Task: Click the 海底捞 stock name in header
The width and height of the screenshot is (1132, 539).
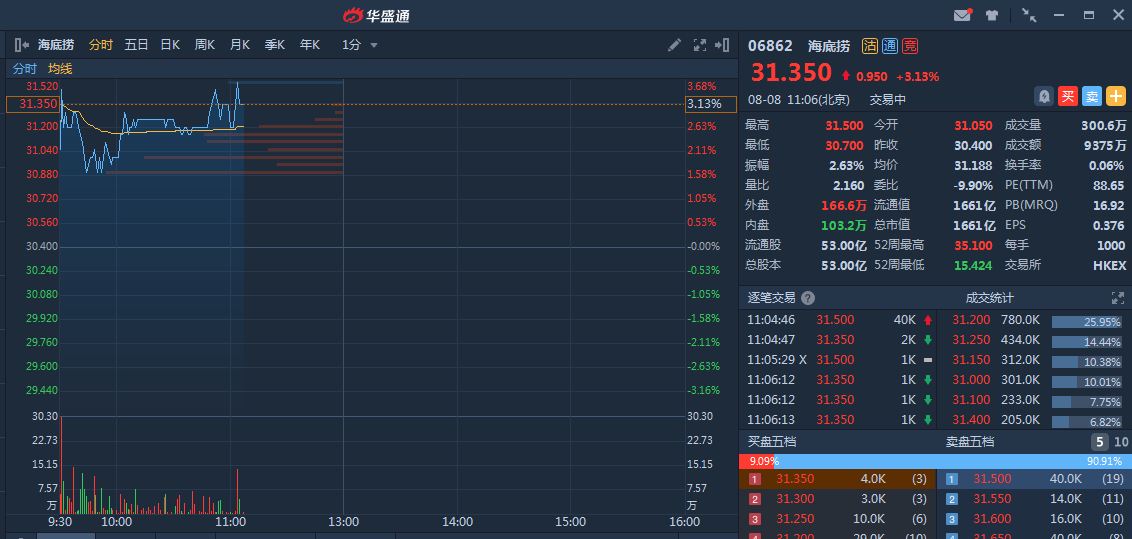Action: coord(828,46)
